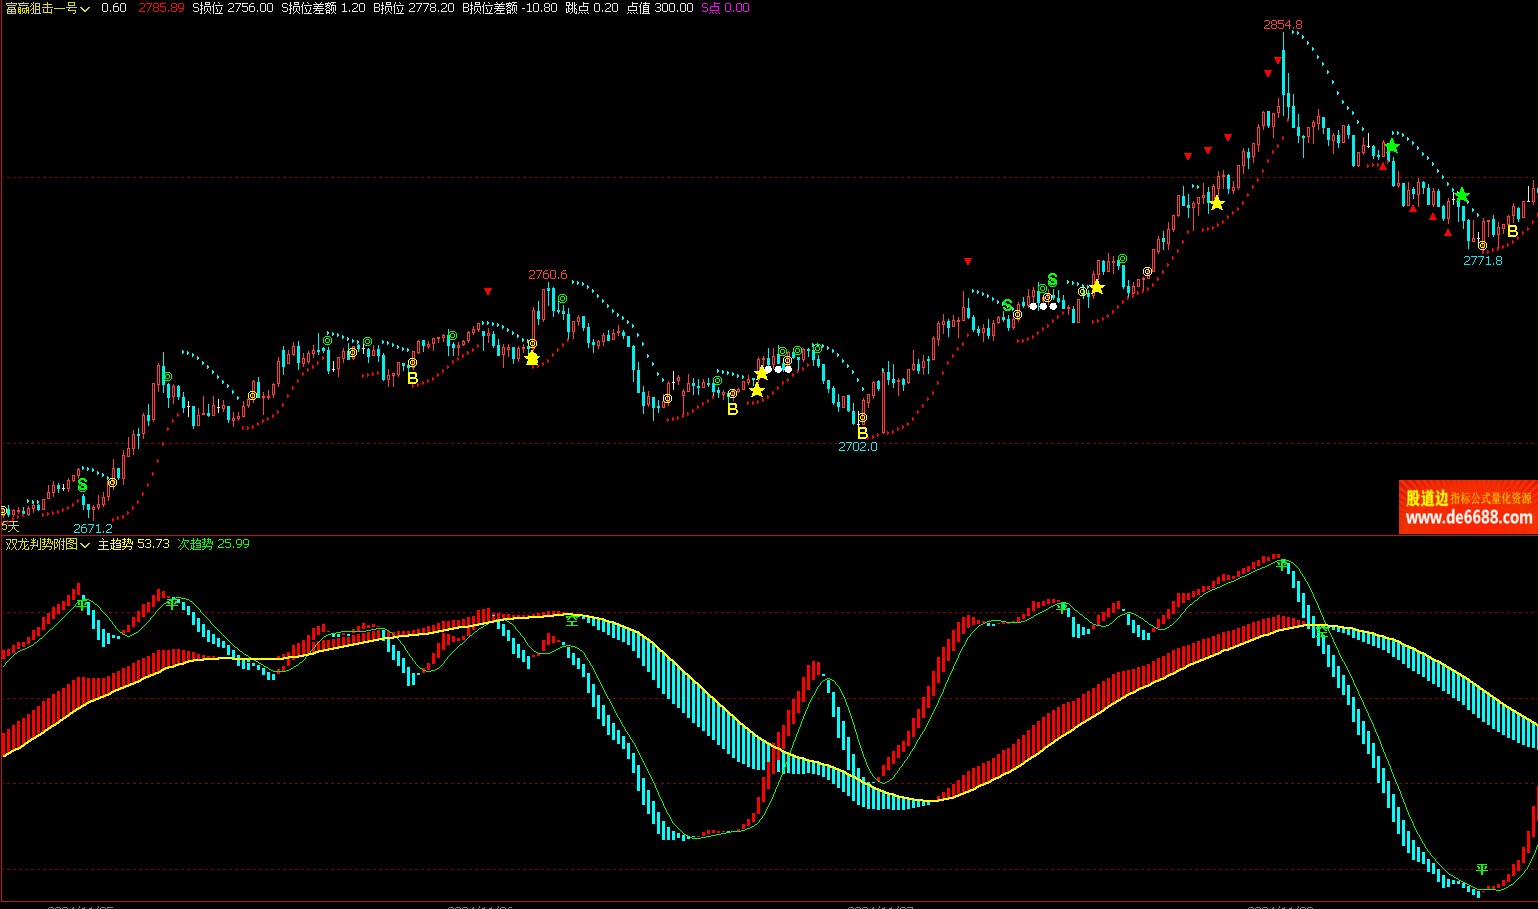Select the red down-triangle left of 2760.6

pyautogui.click(x=488, y=291)
